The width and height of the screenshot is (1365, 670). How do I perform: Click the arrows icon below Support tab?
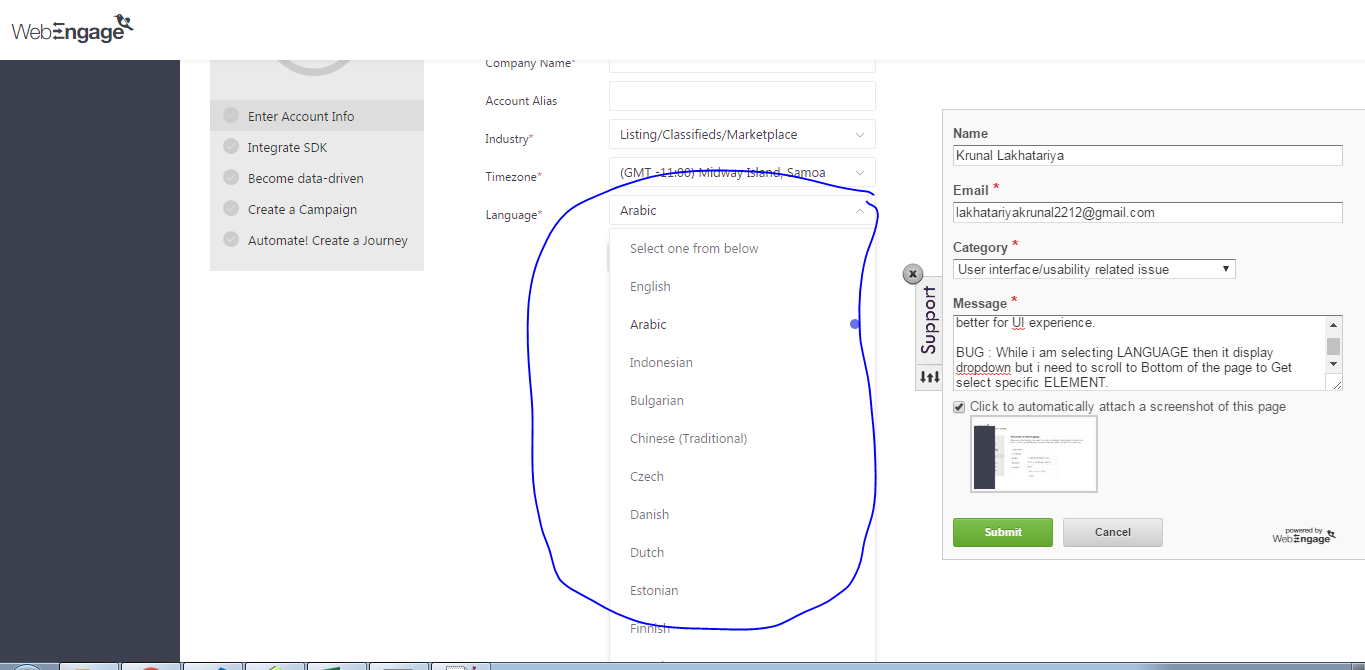click(929, 377)
